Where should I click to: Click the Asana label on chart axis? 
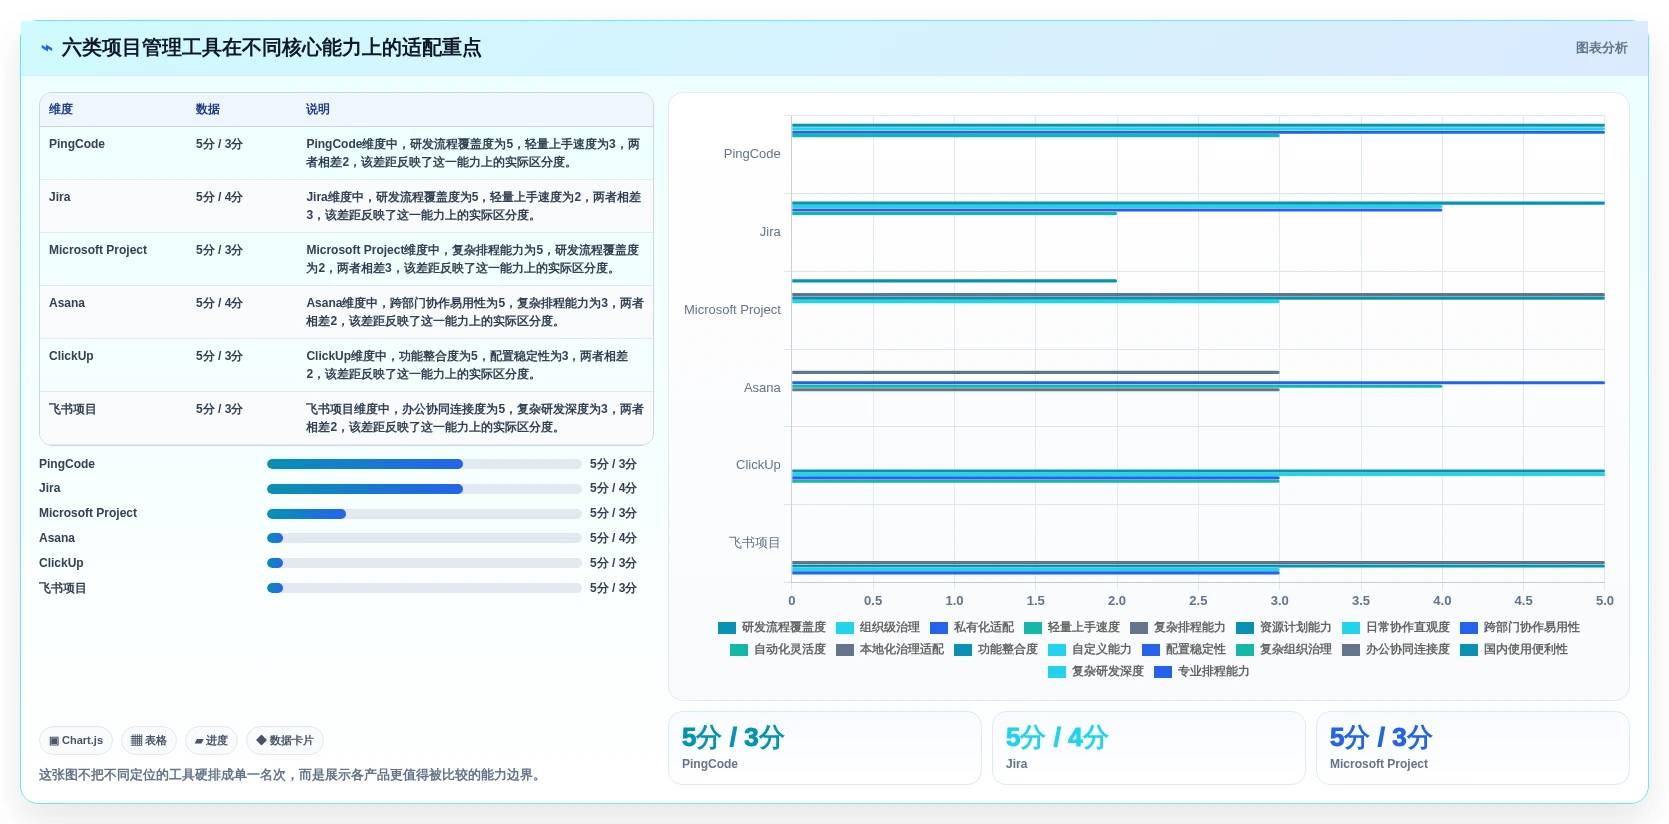[x=762, y=388]
